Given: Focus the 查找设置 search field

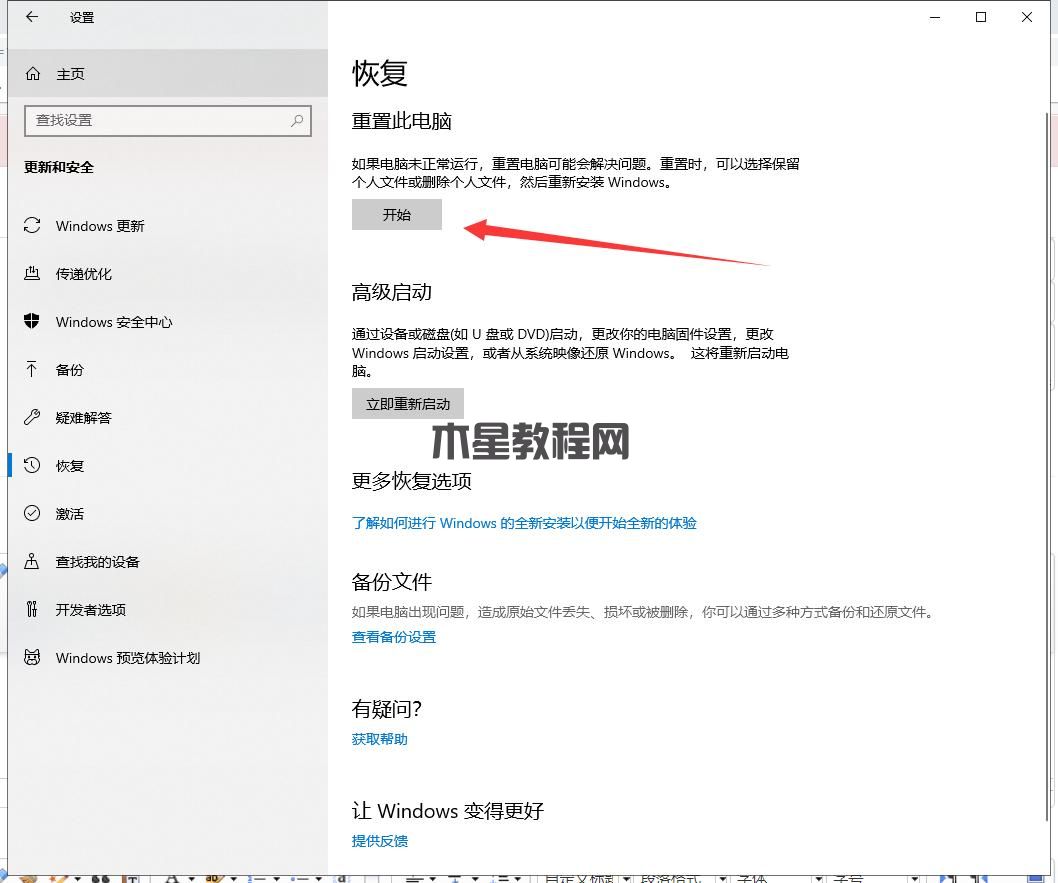Looking at the screenshot, I should (167, 121).
